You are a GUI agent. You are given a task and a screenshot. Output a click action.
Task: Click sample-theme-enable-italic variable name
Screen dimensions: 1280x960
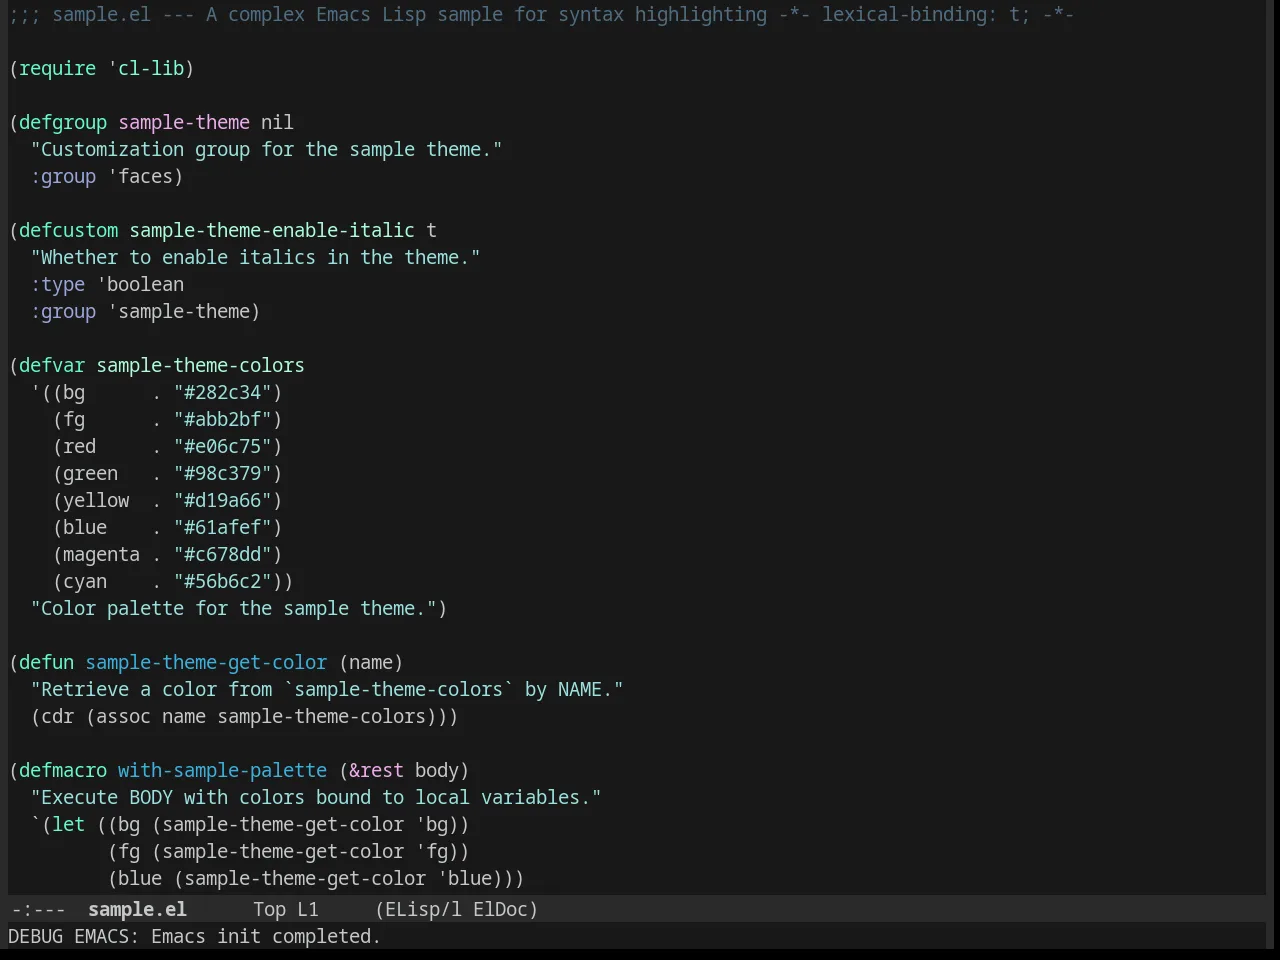272,230
